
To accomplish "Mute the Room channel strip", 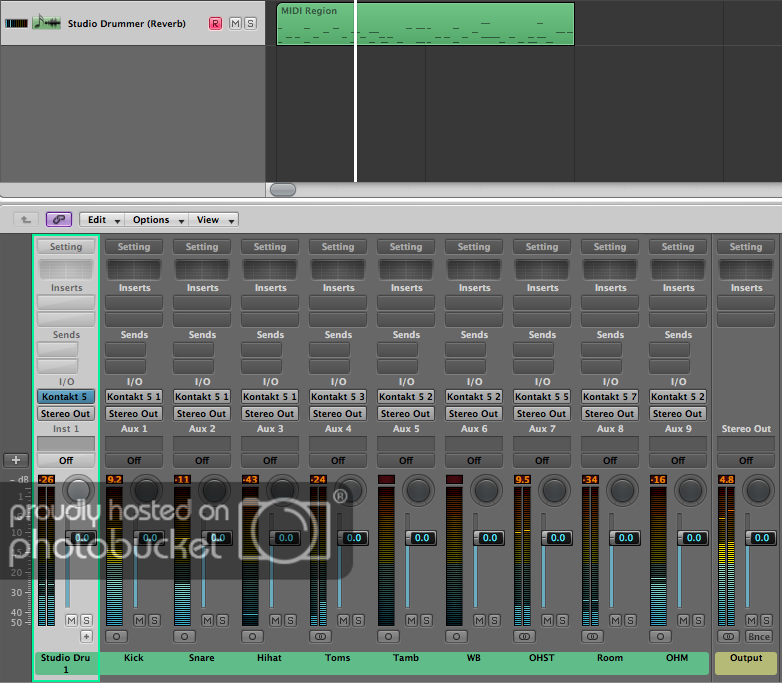I will coord(615,620).
